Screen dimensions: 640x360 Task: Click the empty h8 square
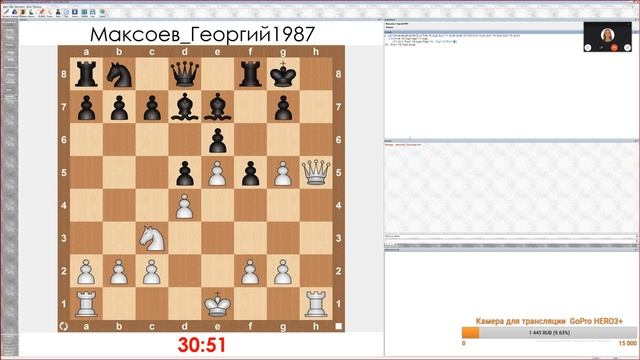pos(316,74)
